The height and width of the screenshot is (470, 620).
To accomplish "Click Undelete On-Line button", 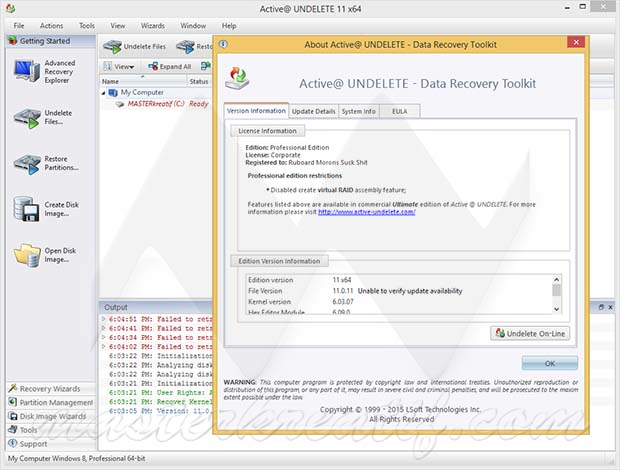I will (530, 334).
